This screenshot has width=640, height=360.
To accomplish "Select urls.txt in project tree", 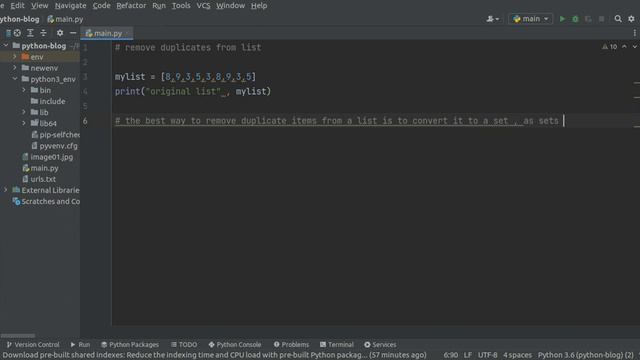I will (x=39, y=179).
